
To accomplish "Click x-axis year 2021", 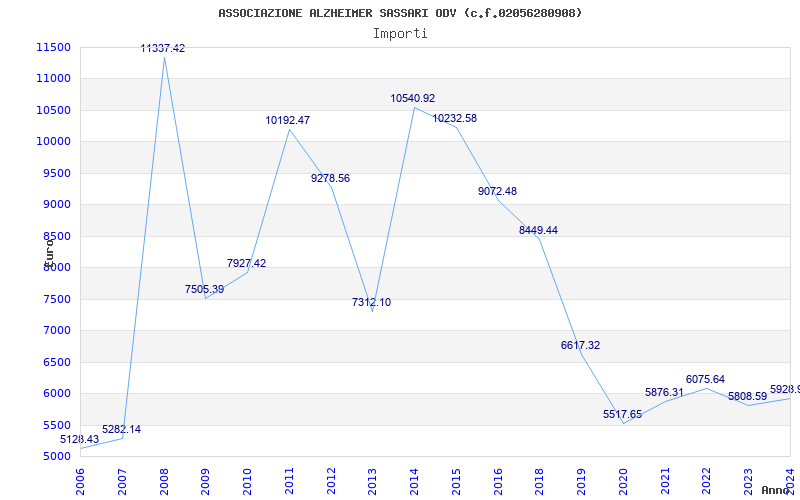I will click(665, 482).
